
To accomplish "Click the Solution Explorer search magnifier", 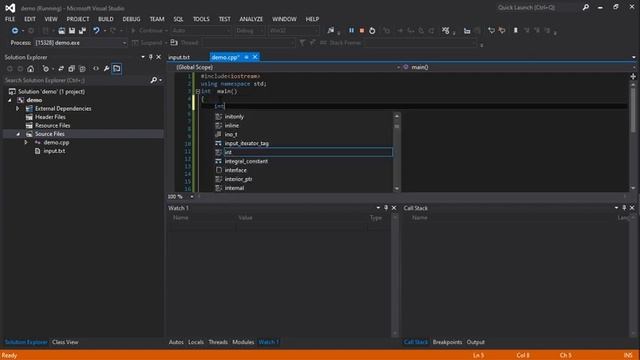I will coord(153,80).
